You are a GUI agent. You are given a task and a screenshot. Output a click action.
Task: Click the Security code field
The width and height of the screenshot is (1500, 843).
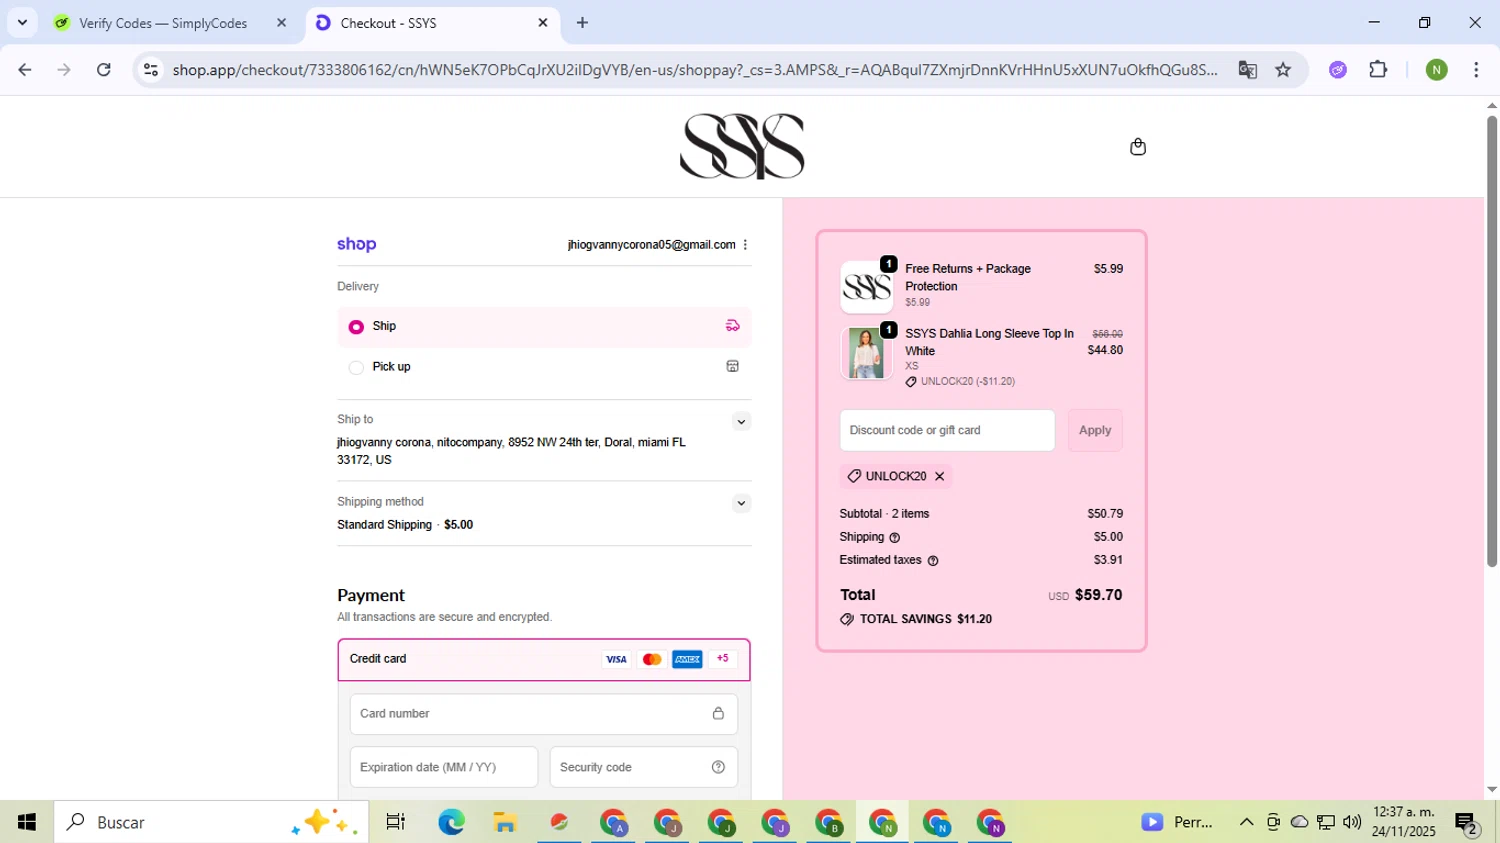pos(644,767)
